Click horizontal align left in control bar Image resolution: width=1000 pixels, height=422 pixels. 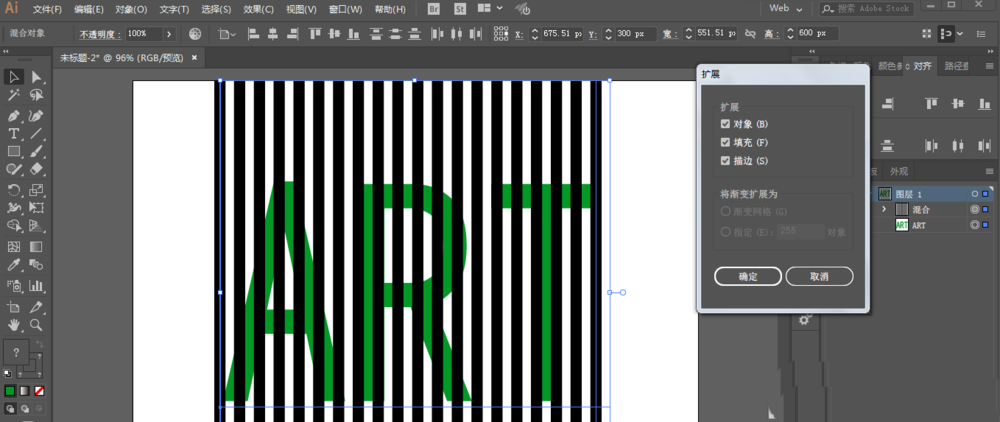click(253, 33)
